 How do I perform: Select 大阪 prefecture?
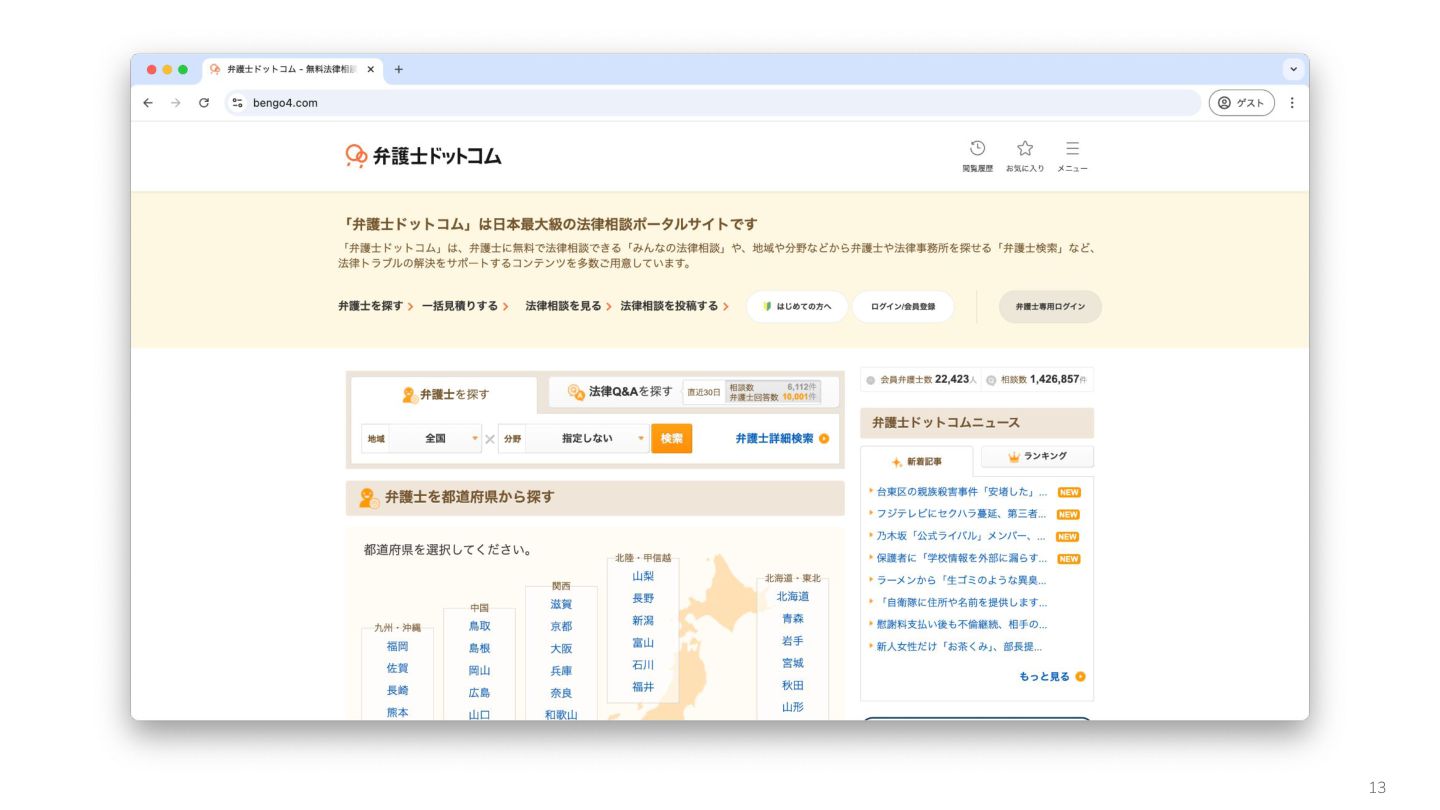561,648
